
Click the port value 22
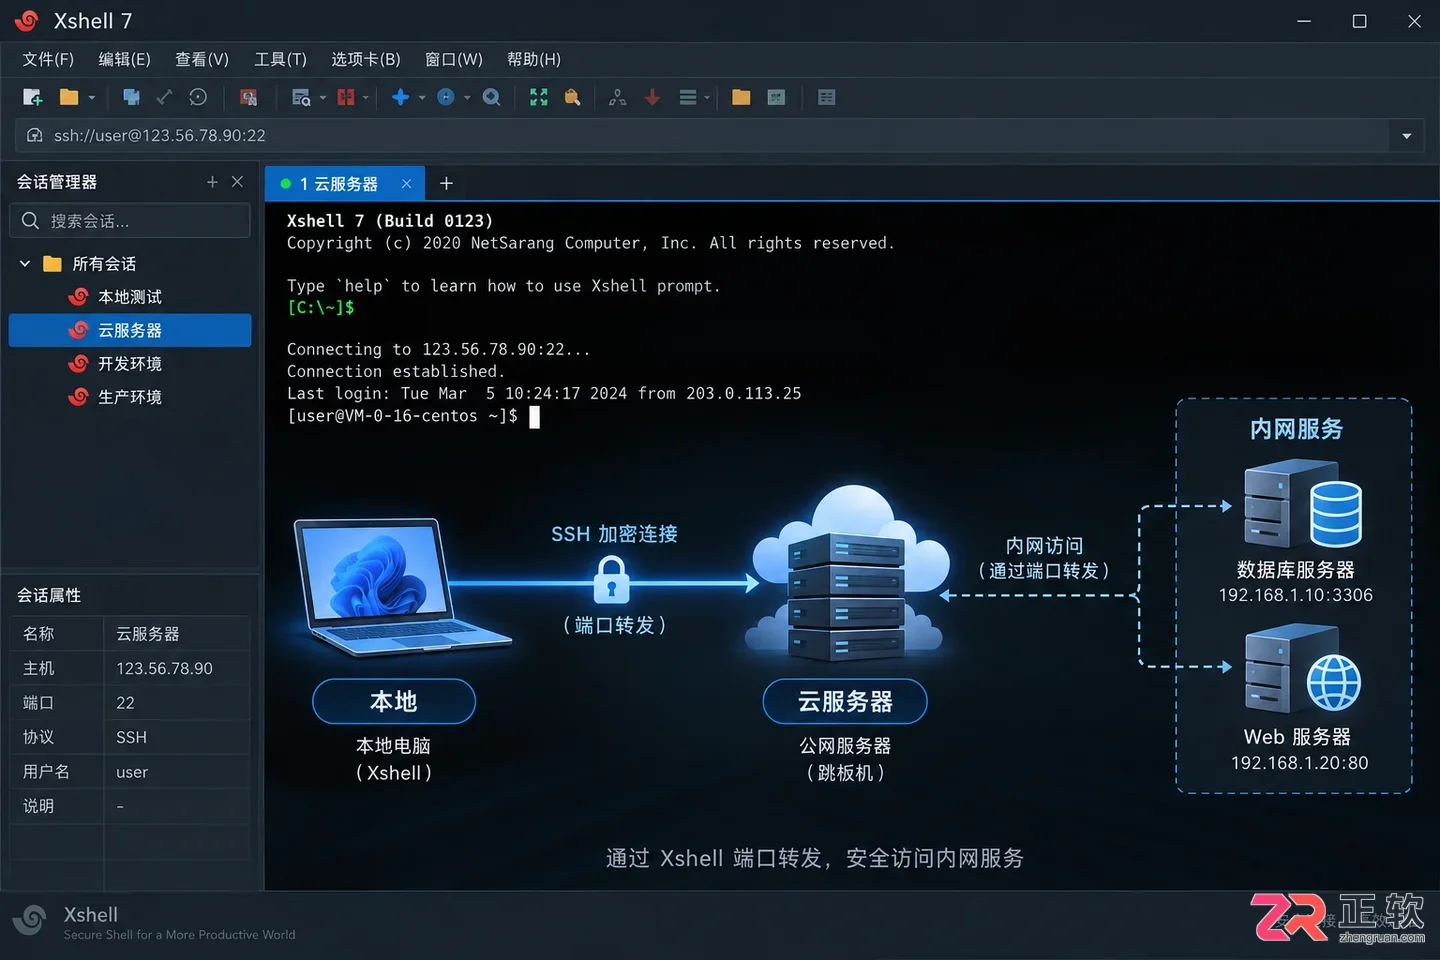[x=125, y=703]
